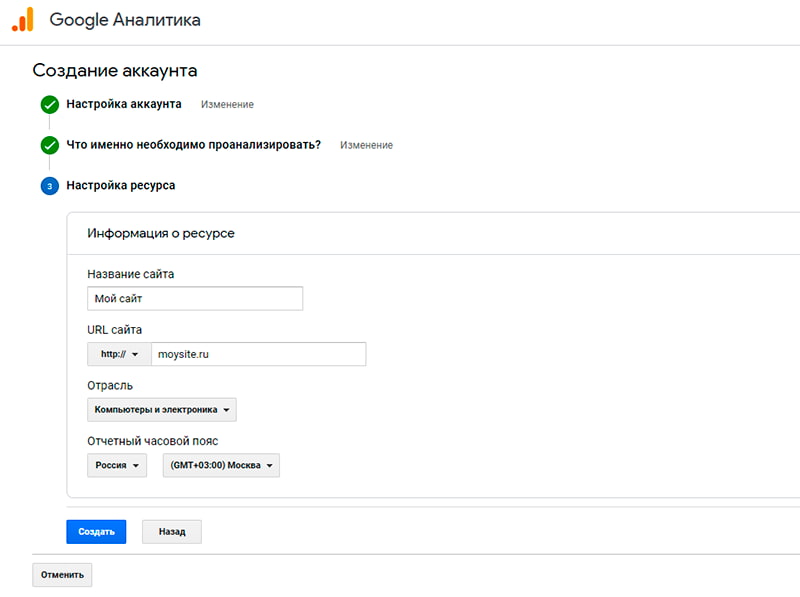
Task: Click the Создать button
Action: 95,531
